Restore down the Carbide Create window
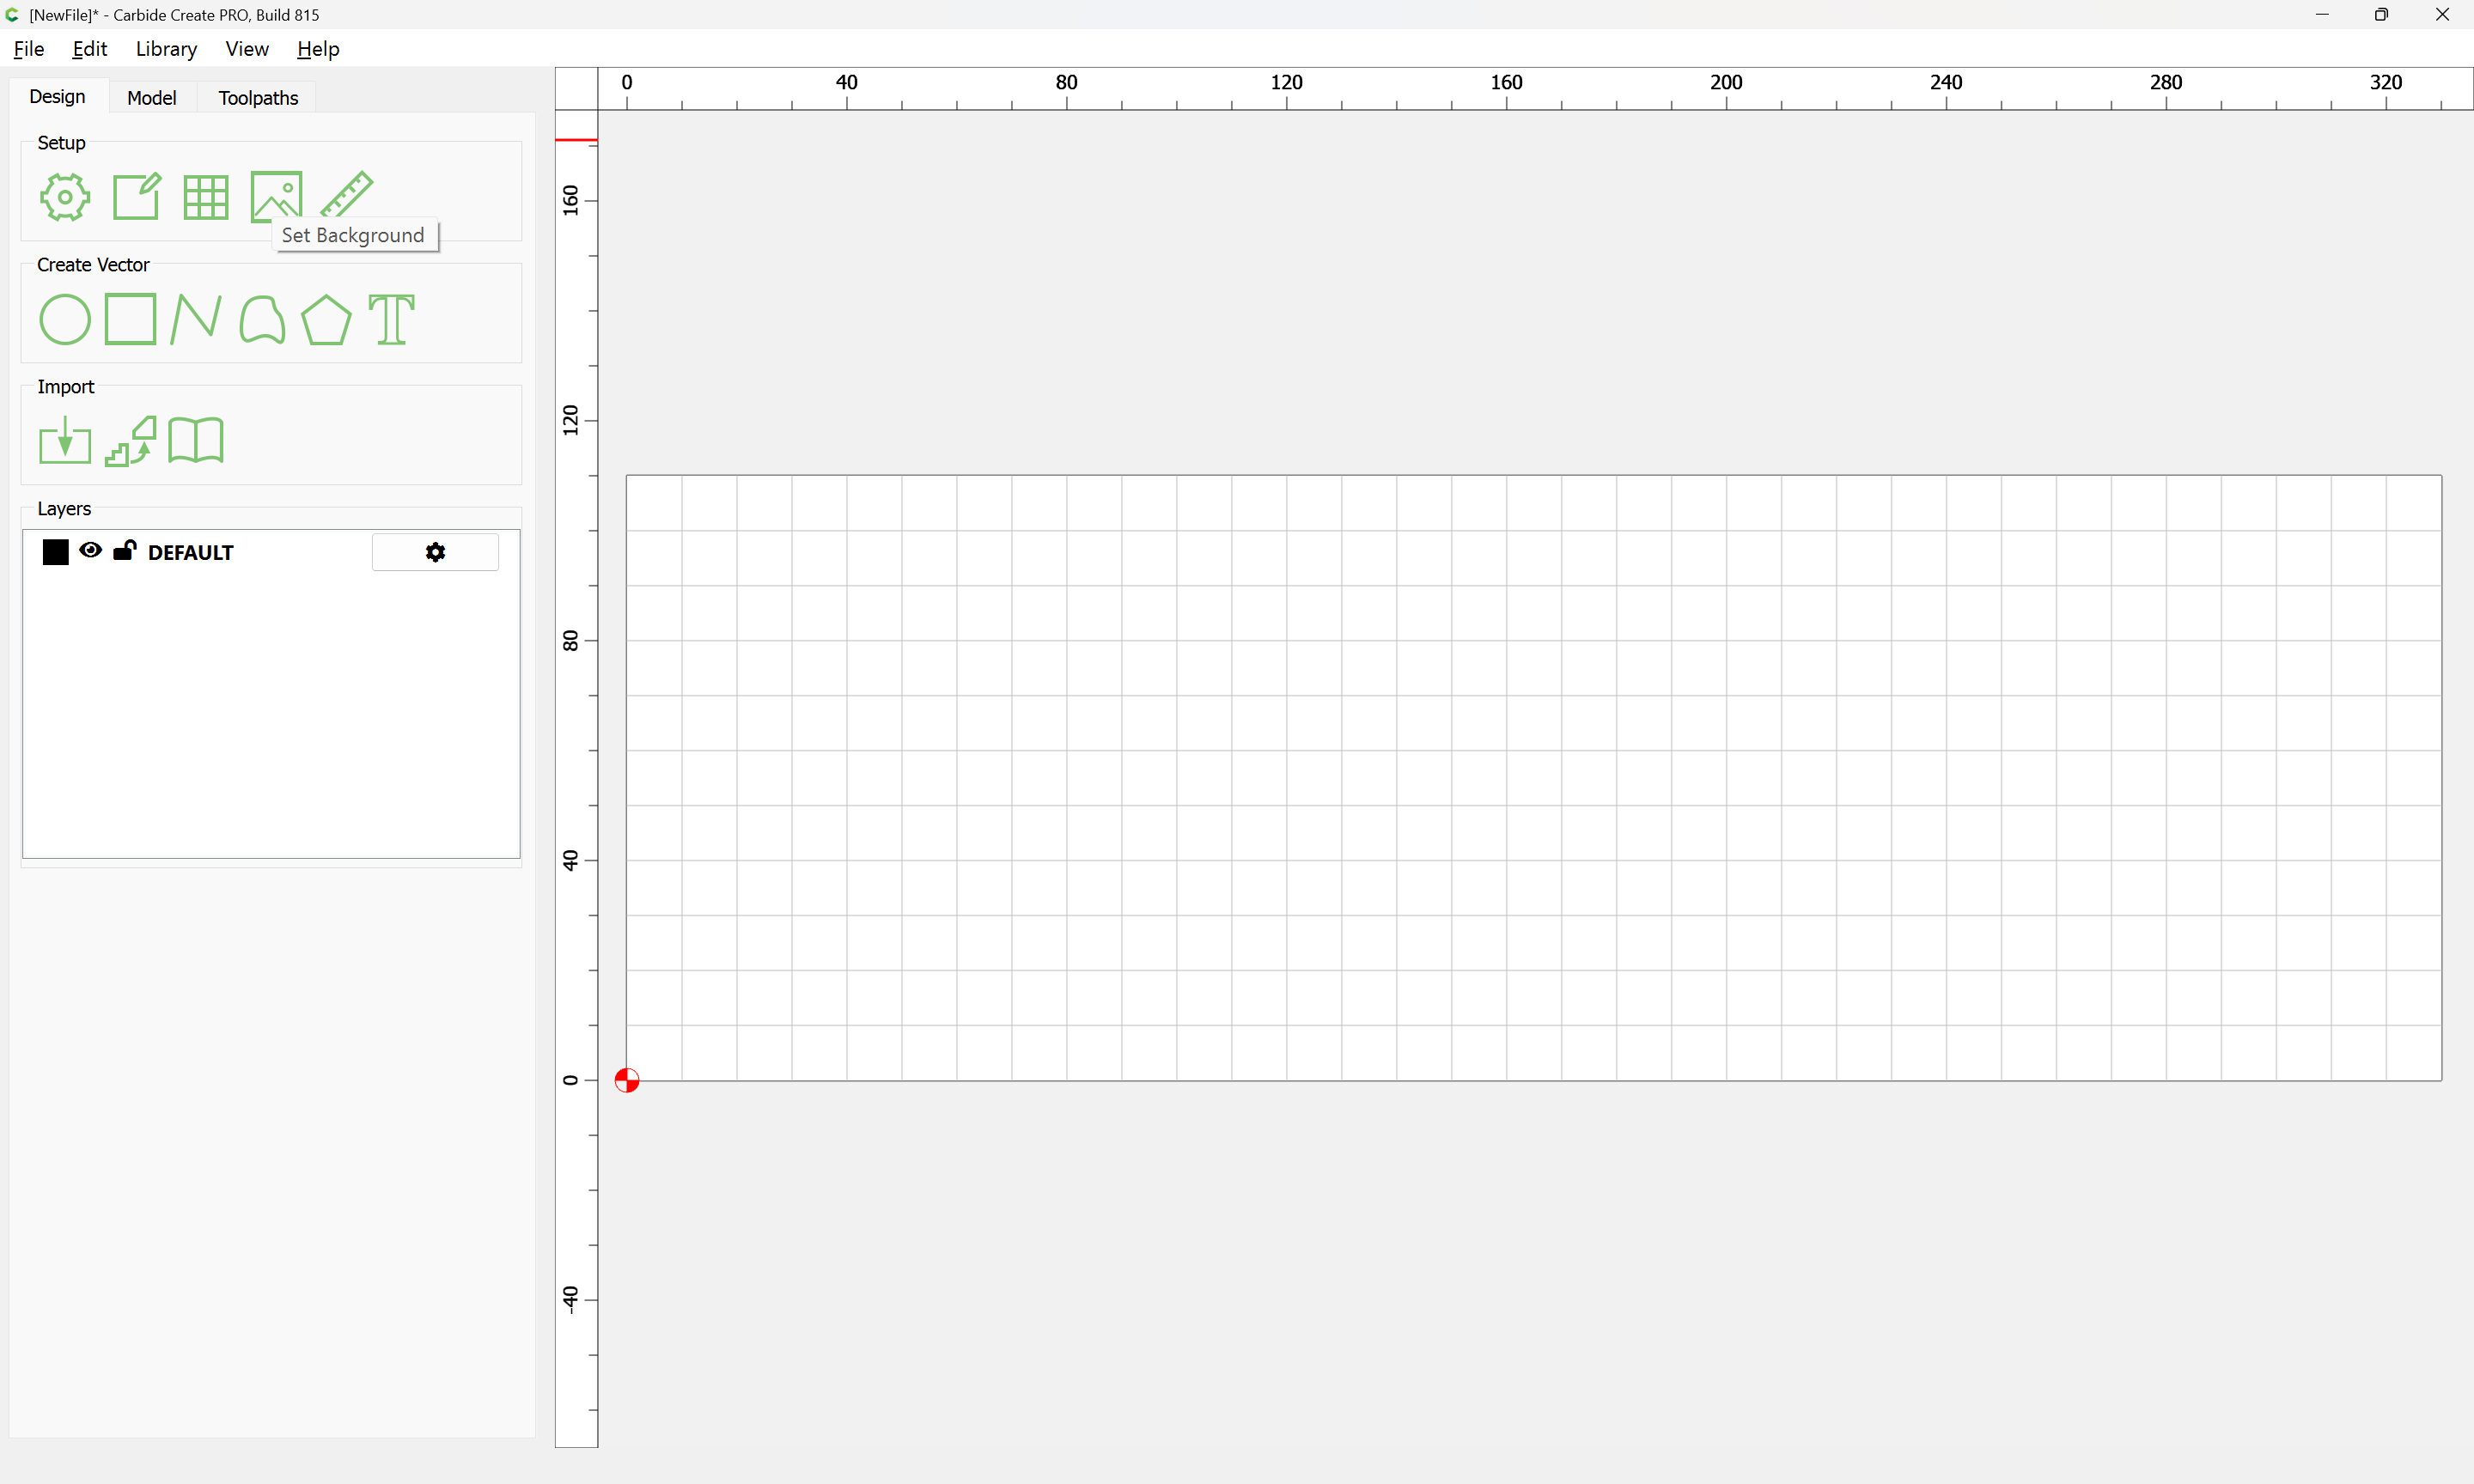The width and height of the screenshot is (2474, 1484). click(2381, 14)
